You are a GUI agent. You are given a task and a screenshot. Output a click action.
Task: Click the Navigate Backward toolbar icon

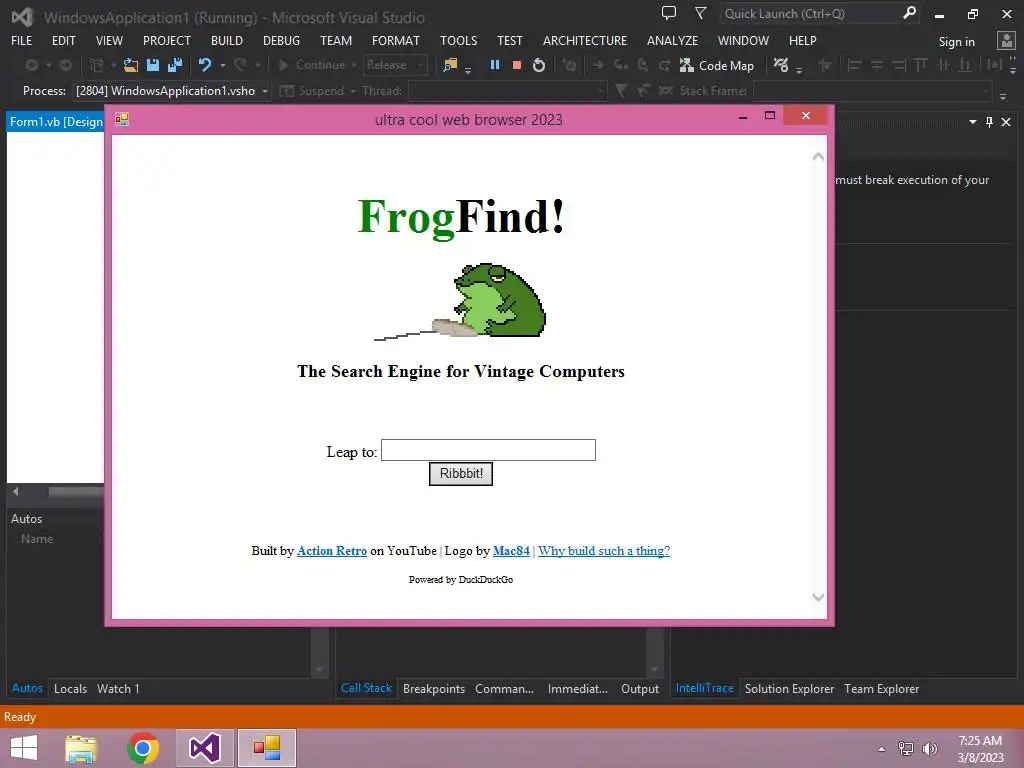(31, 65)
